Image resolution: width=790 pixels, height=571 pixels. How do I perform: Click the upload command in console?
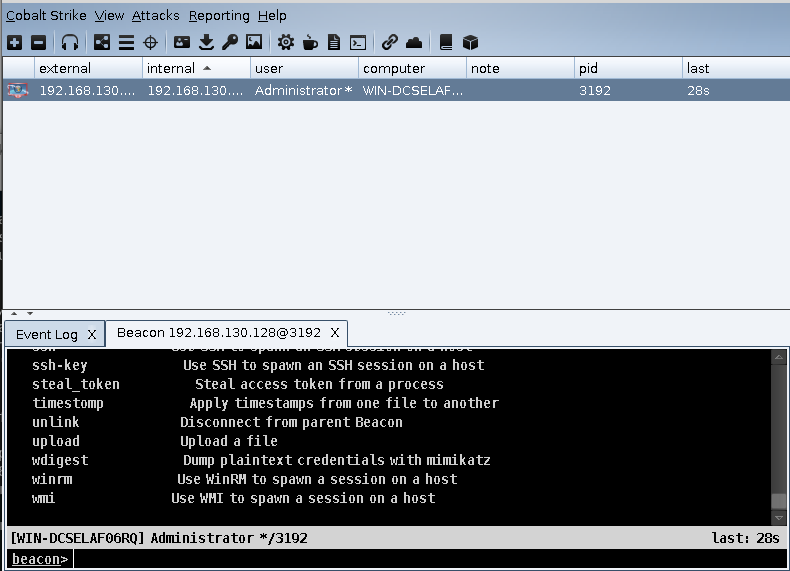[55, 441]
